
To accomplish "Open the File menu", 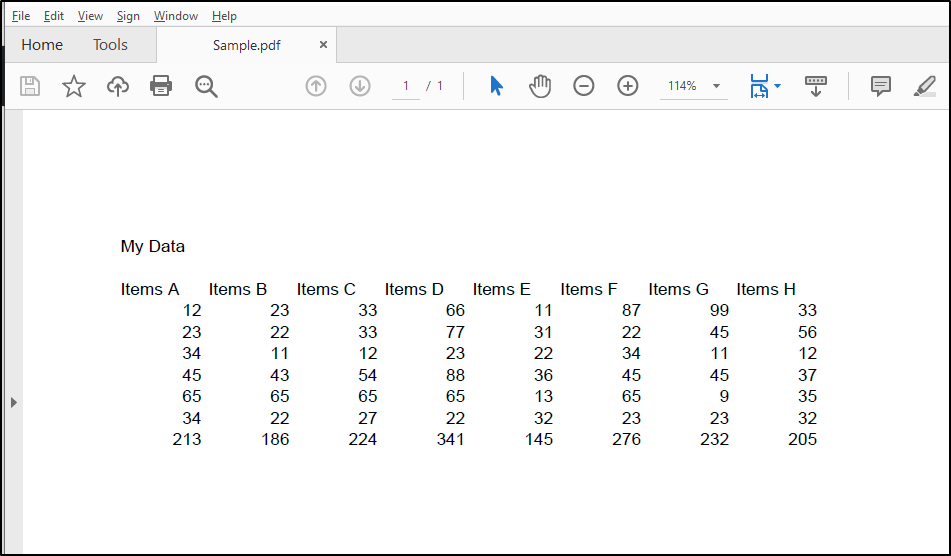I will (x=21, y=16).
